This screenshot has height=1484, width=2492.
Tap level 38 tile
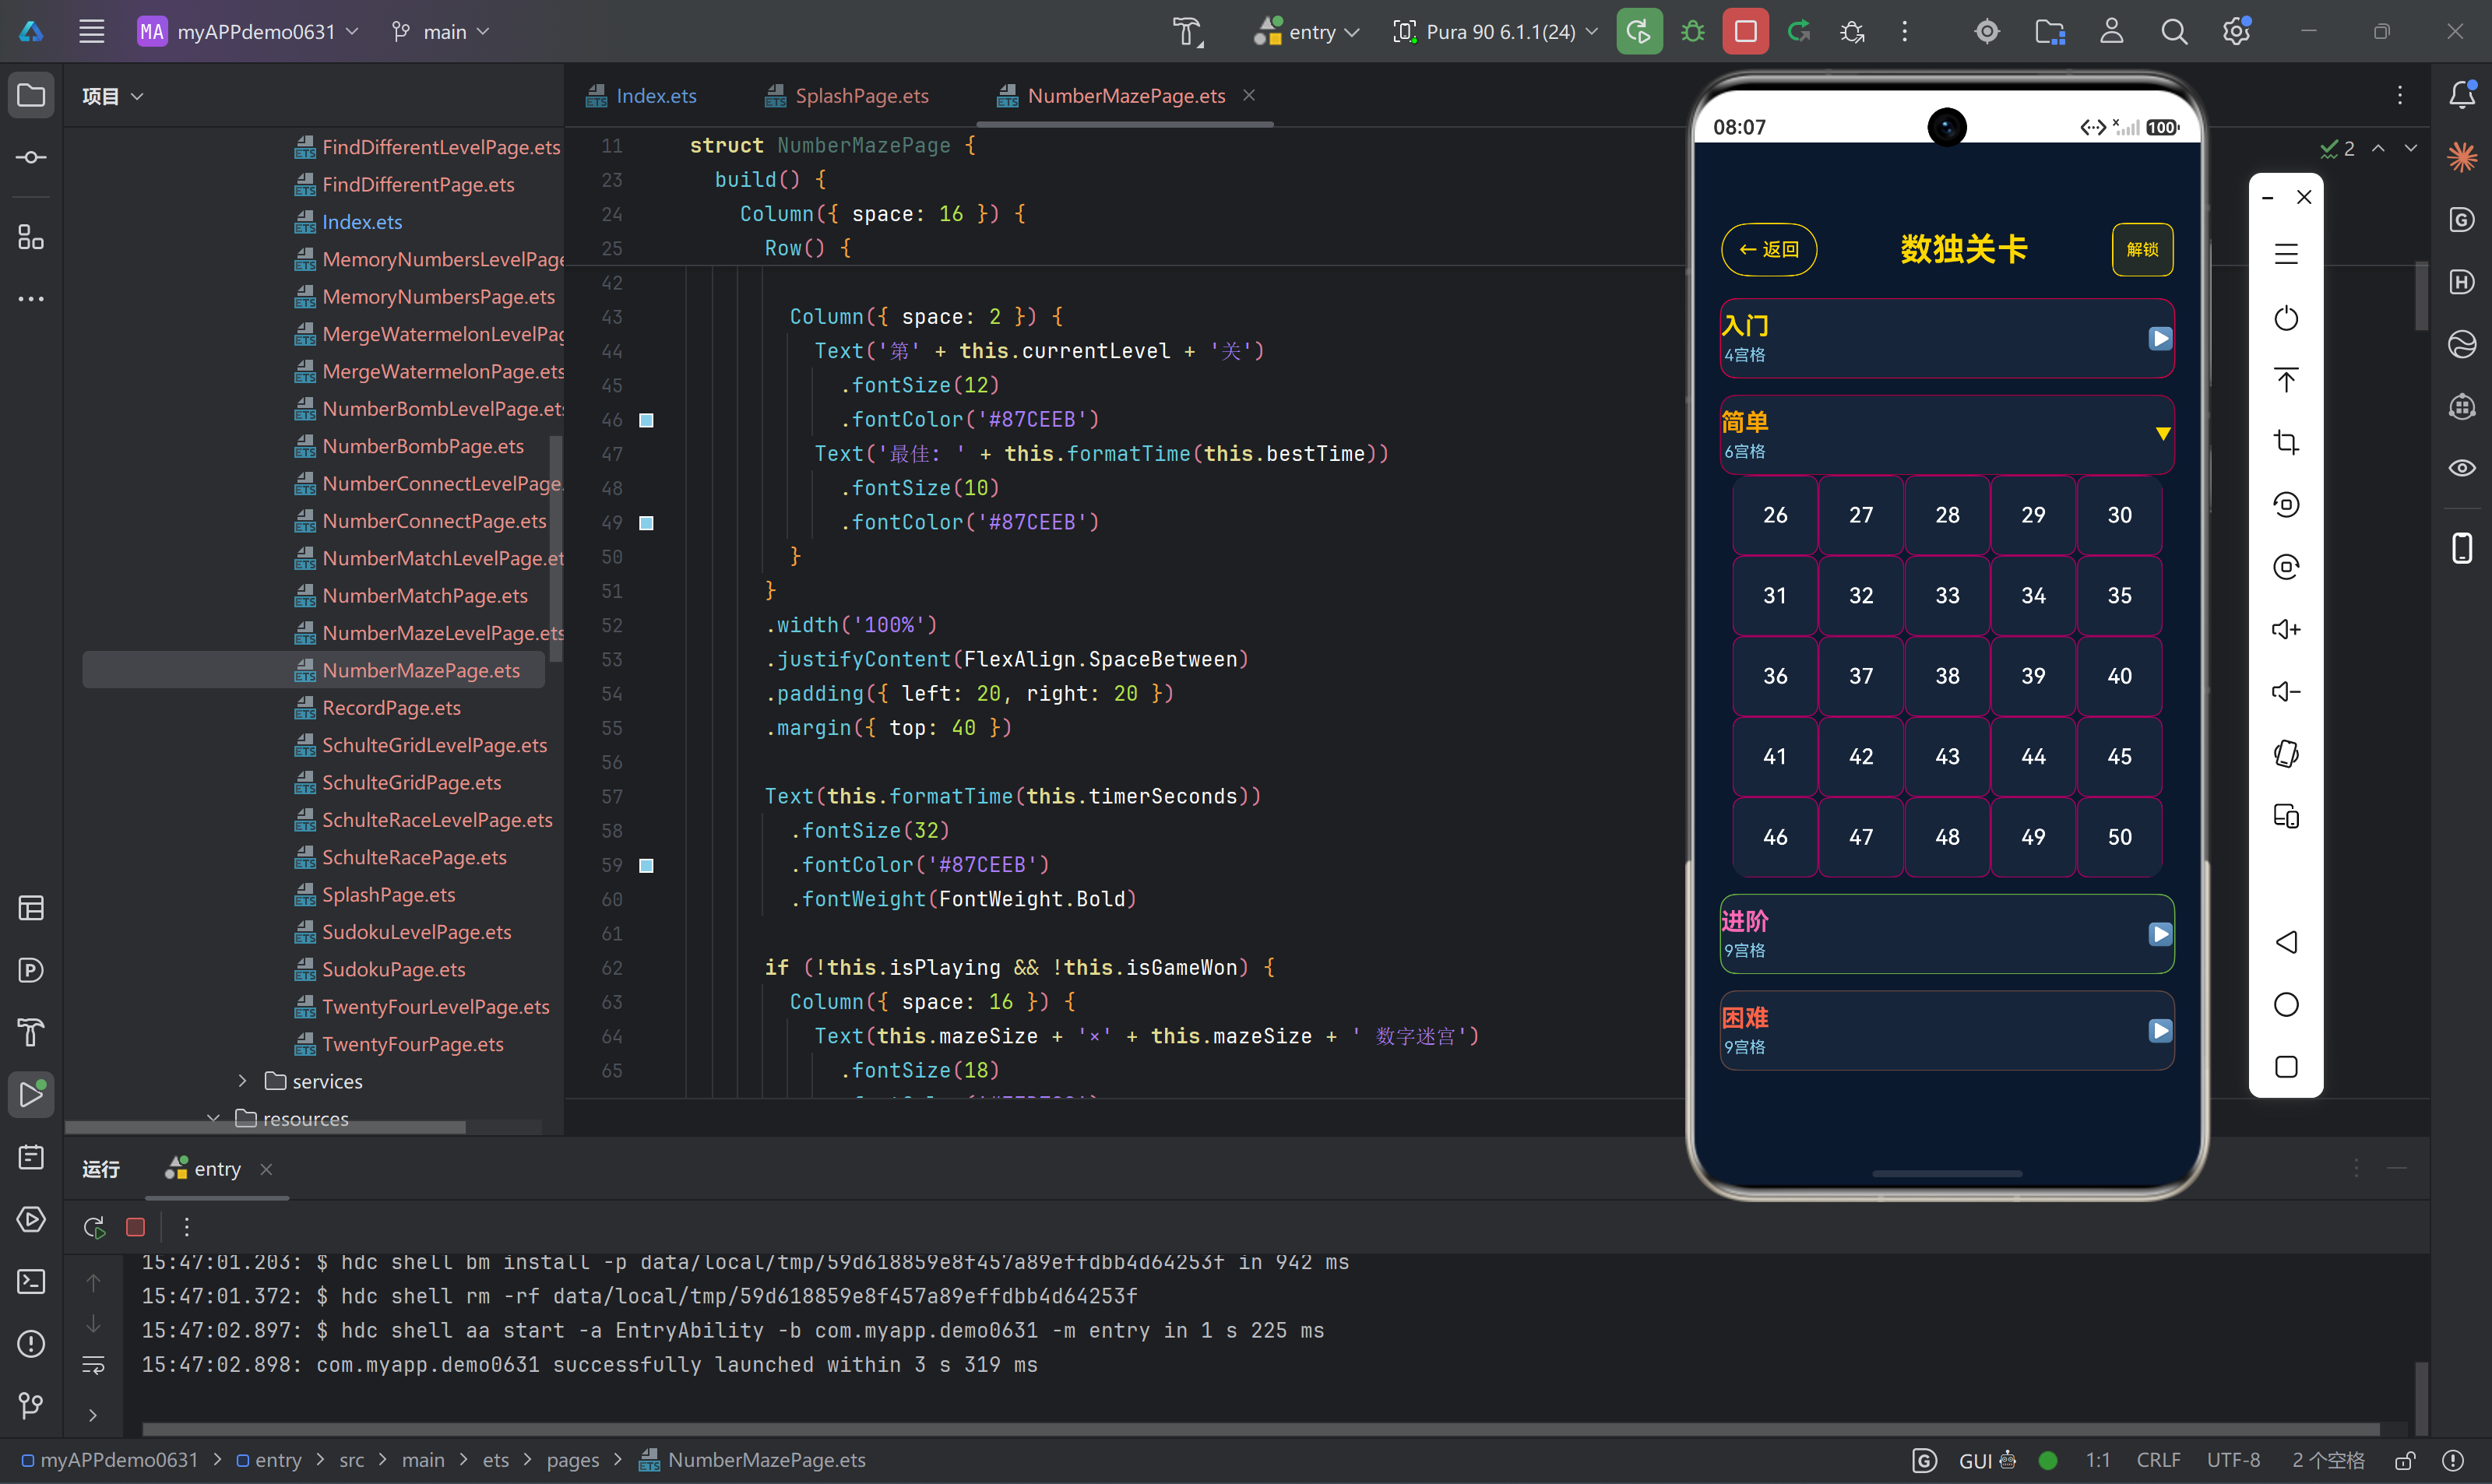1946,676
